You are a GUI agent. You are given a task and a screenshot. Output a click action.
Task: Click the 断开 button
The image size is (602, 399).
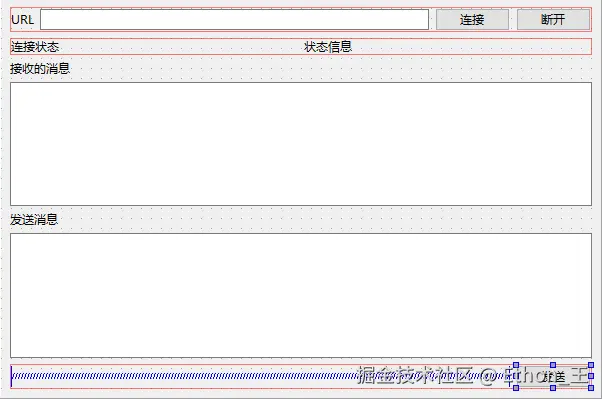point(553,20)
